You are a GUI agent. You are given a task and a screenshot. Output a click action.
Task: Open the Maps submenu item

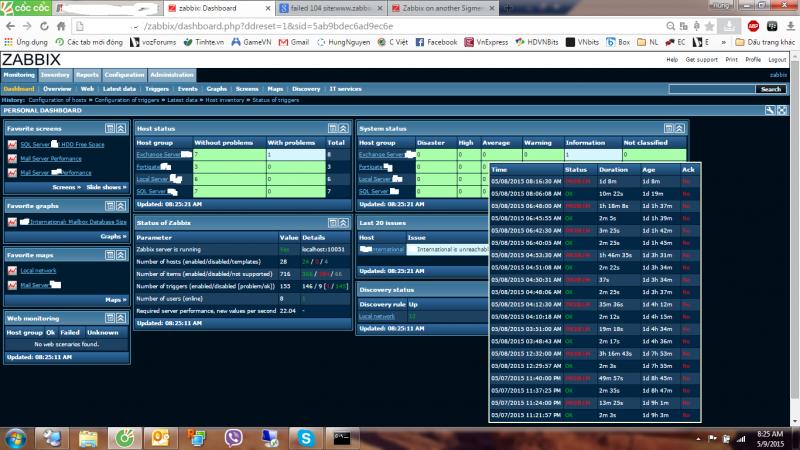click(x=275, y=89)
